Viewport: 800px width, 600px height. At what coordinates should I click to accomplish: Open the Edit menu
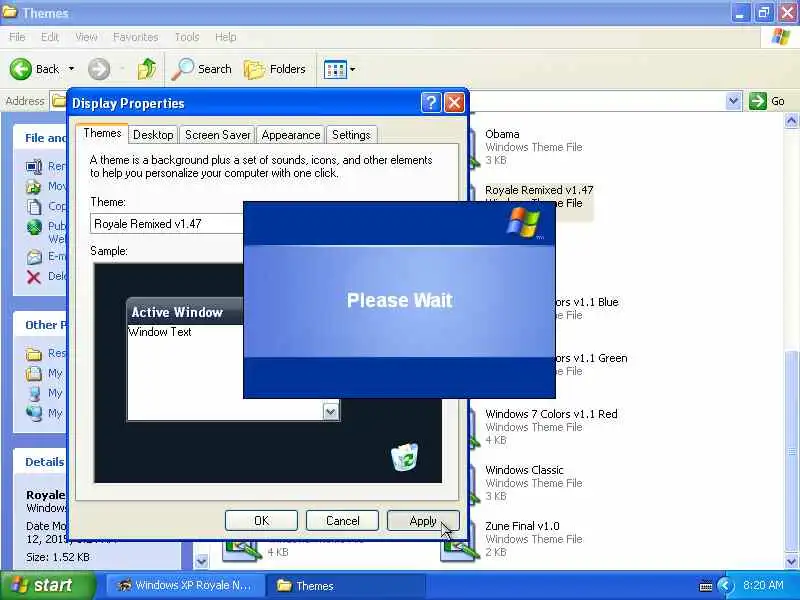pos(49,37)
